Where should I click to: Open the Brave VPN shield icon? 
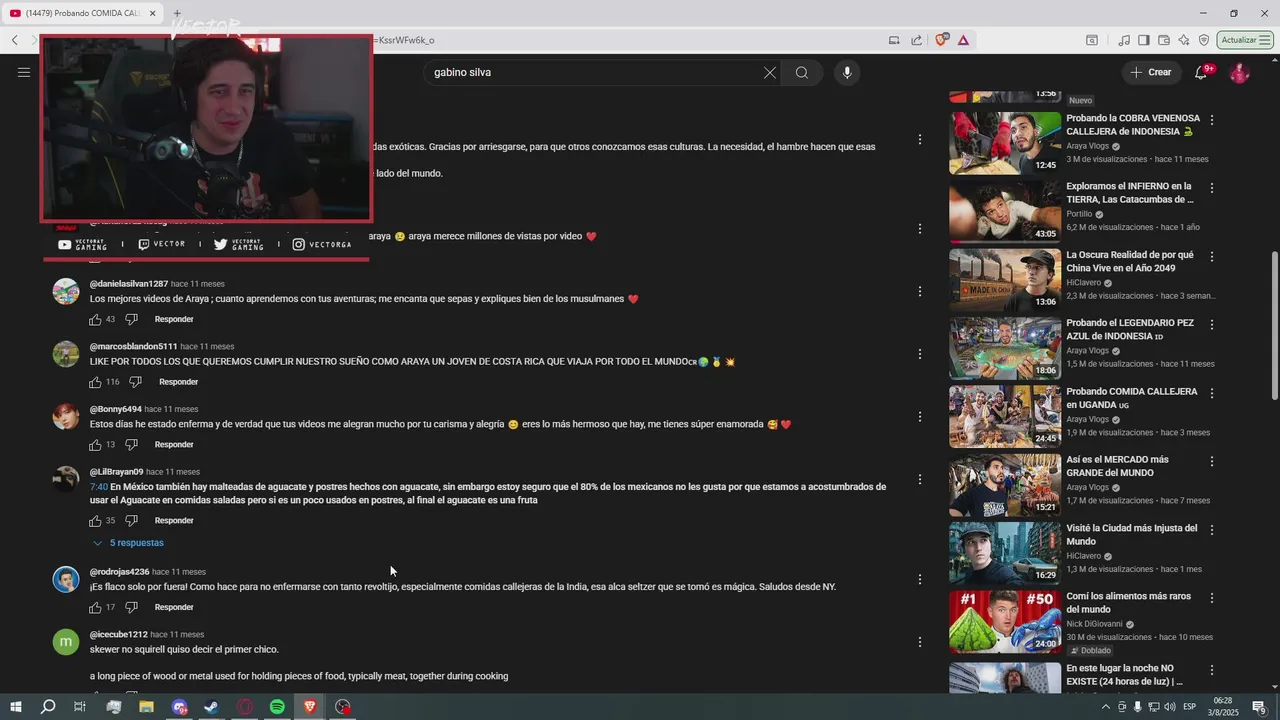1204,40
